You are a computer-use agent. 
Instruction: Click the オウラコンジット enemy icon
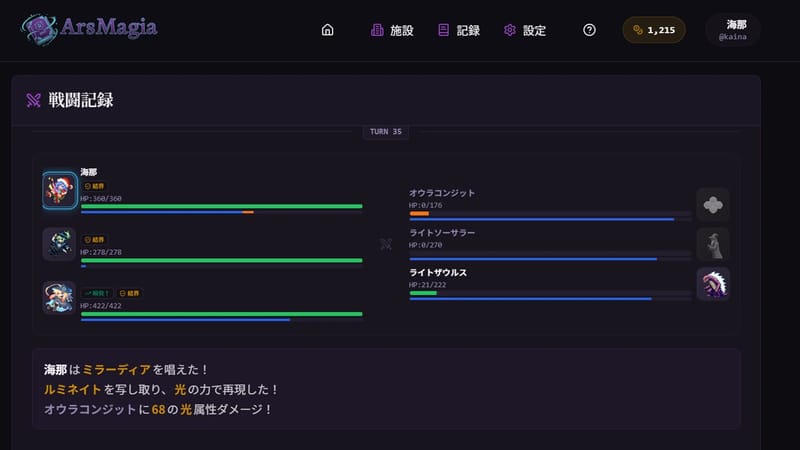tap(713, 205)
